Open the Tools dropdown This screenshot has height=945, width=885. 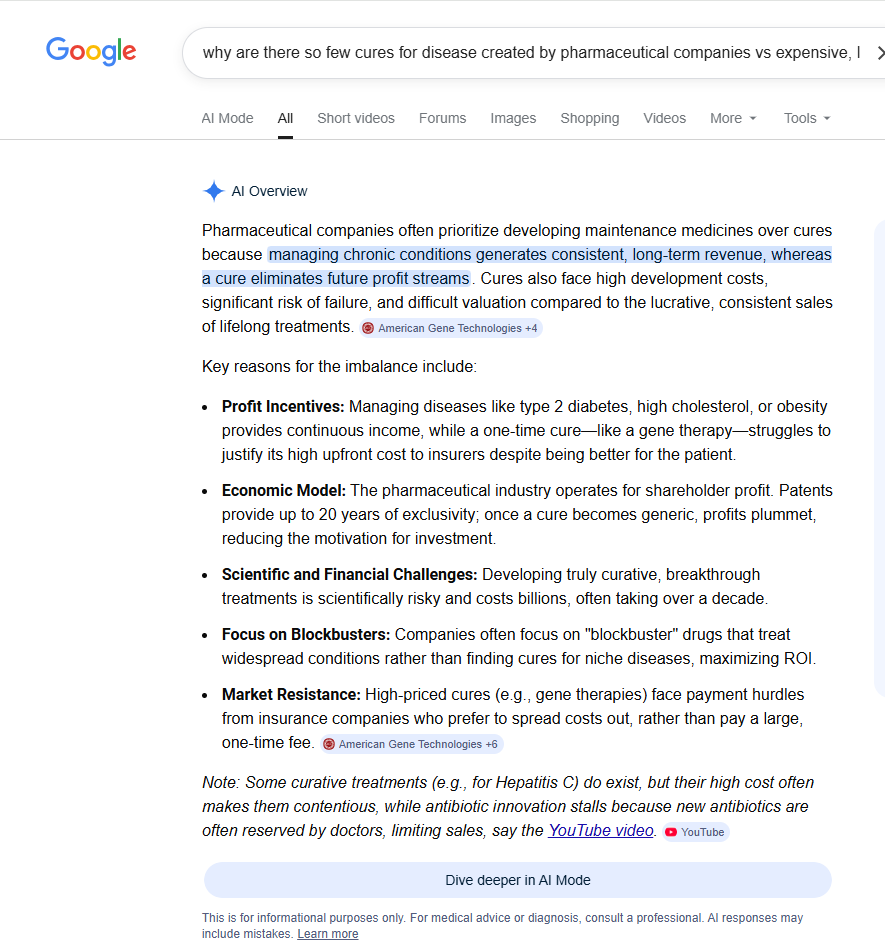[806, 118]
